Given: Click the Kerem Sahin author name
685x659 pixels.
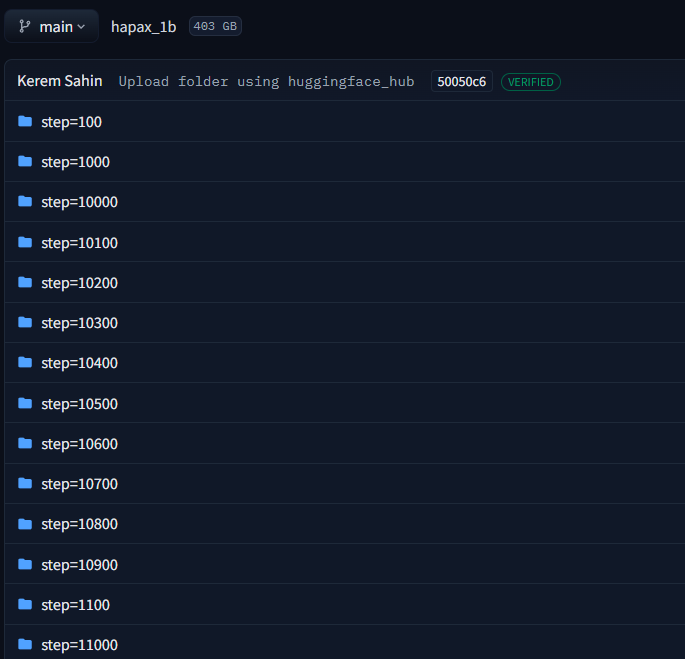Looking at the screenshot, I should [x=60, y=81].
